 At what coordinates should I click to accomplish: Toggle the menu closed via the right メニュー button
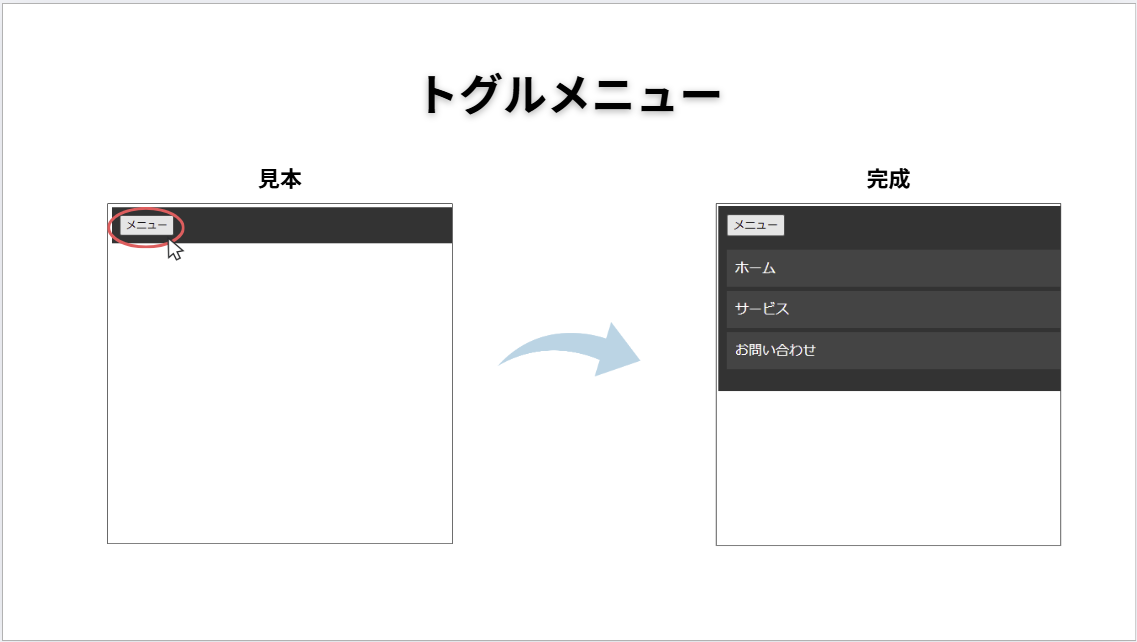[757, 225]
